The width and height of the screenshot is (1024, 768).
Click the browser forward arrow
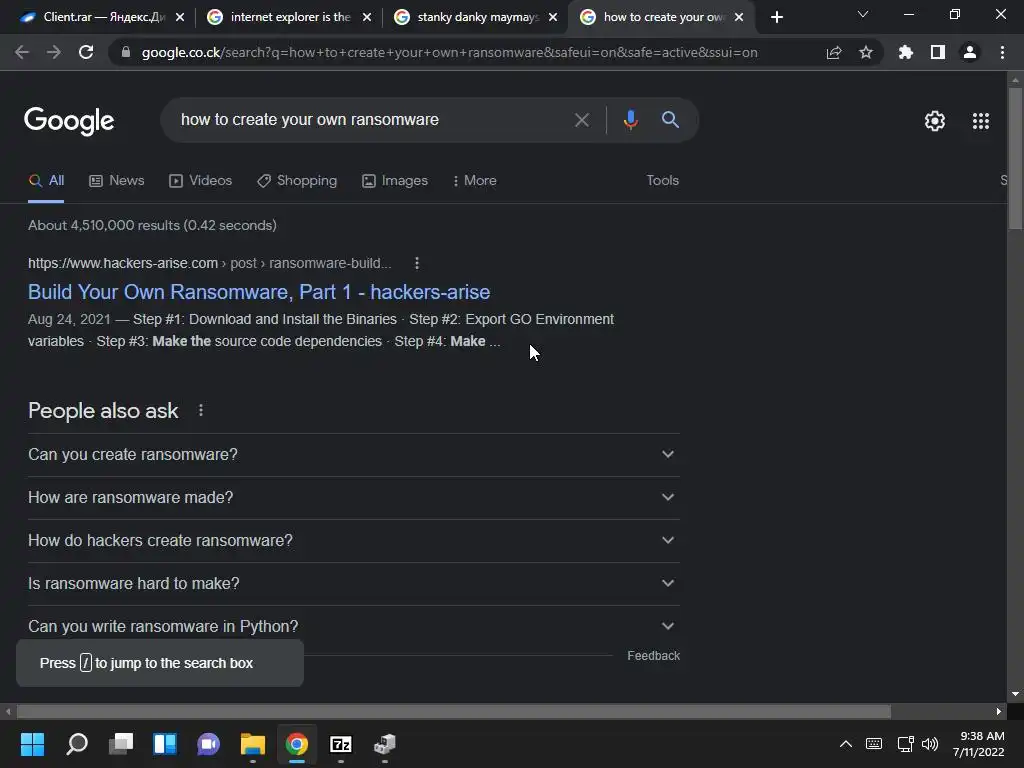[x=54, y=52]
